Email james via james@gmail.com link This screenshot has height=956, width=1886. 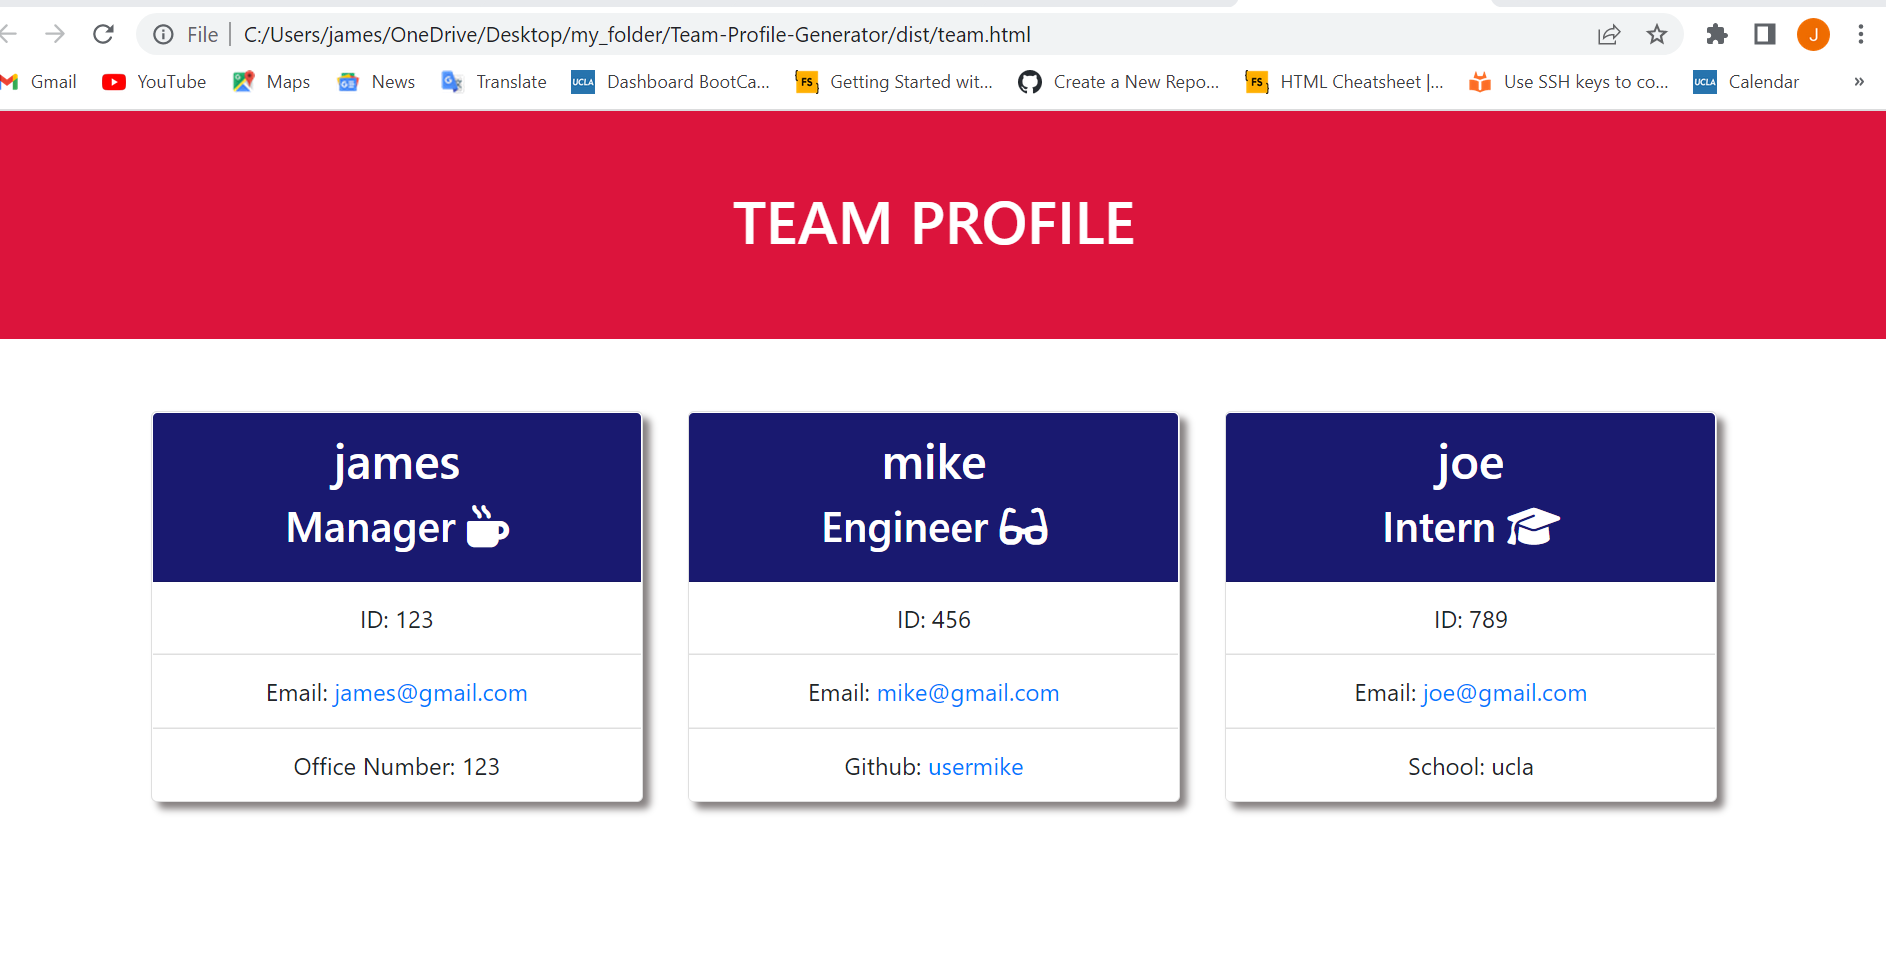click(x=430, y=692)
